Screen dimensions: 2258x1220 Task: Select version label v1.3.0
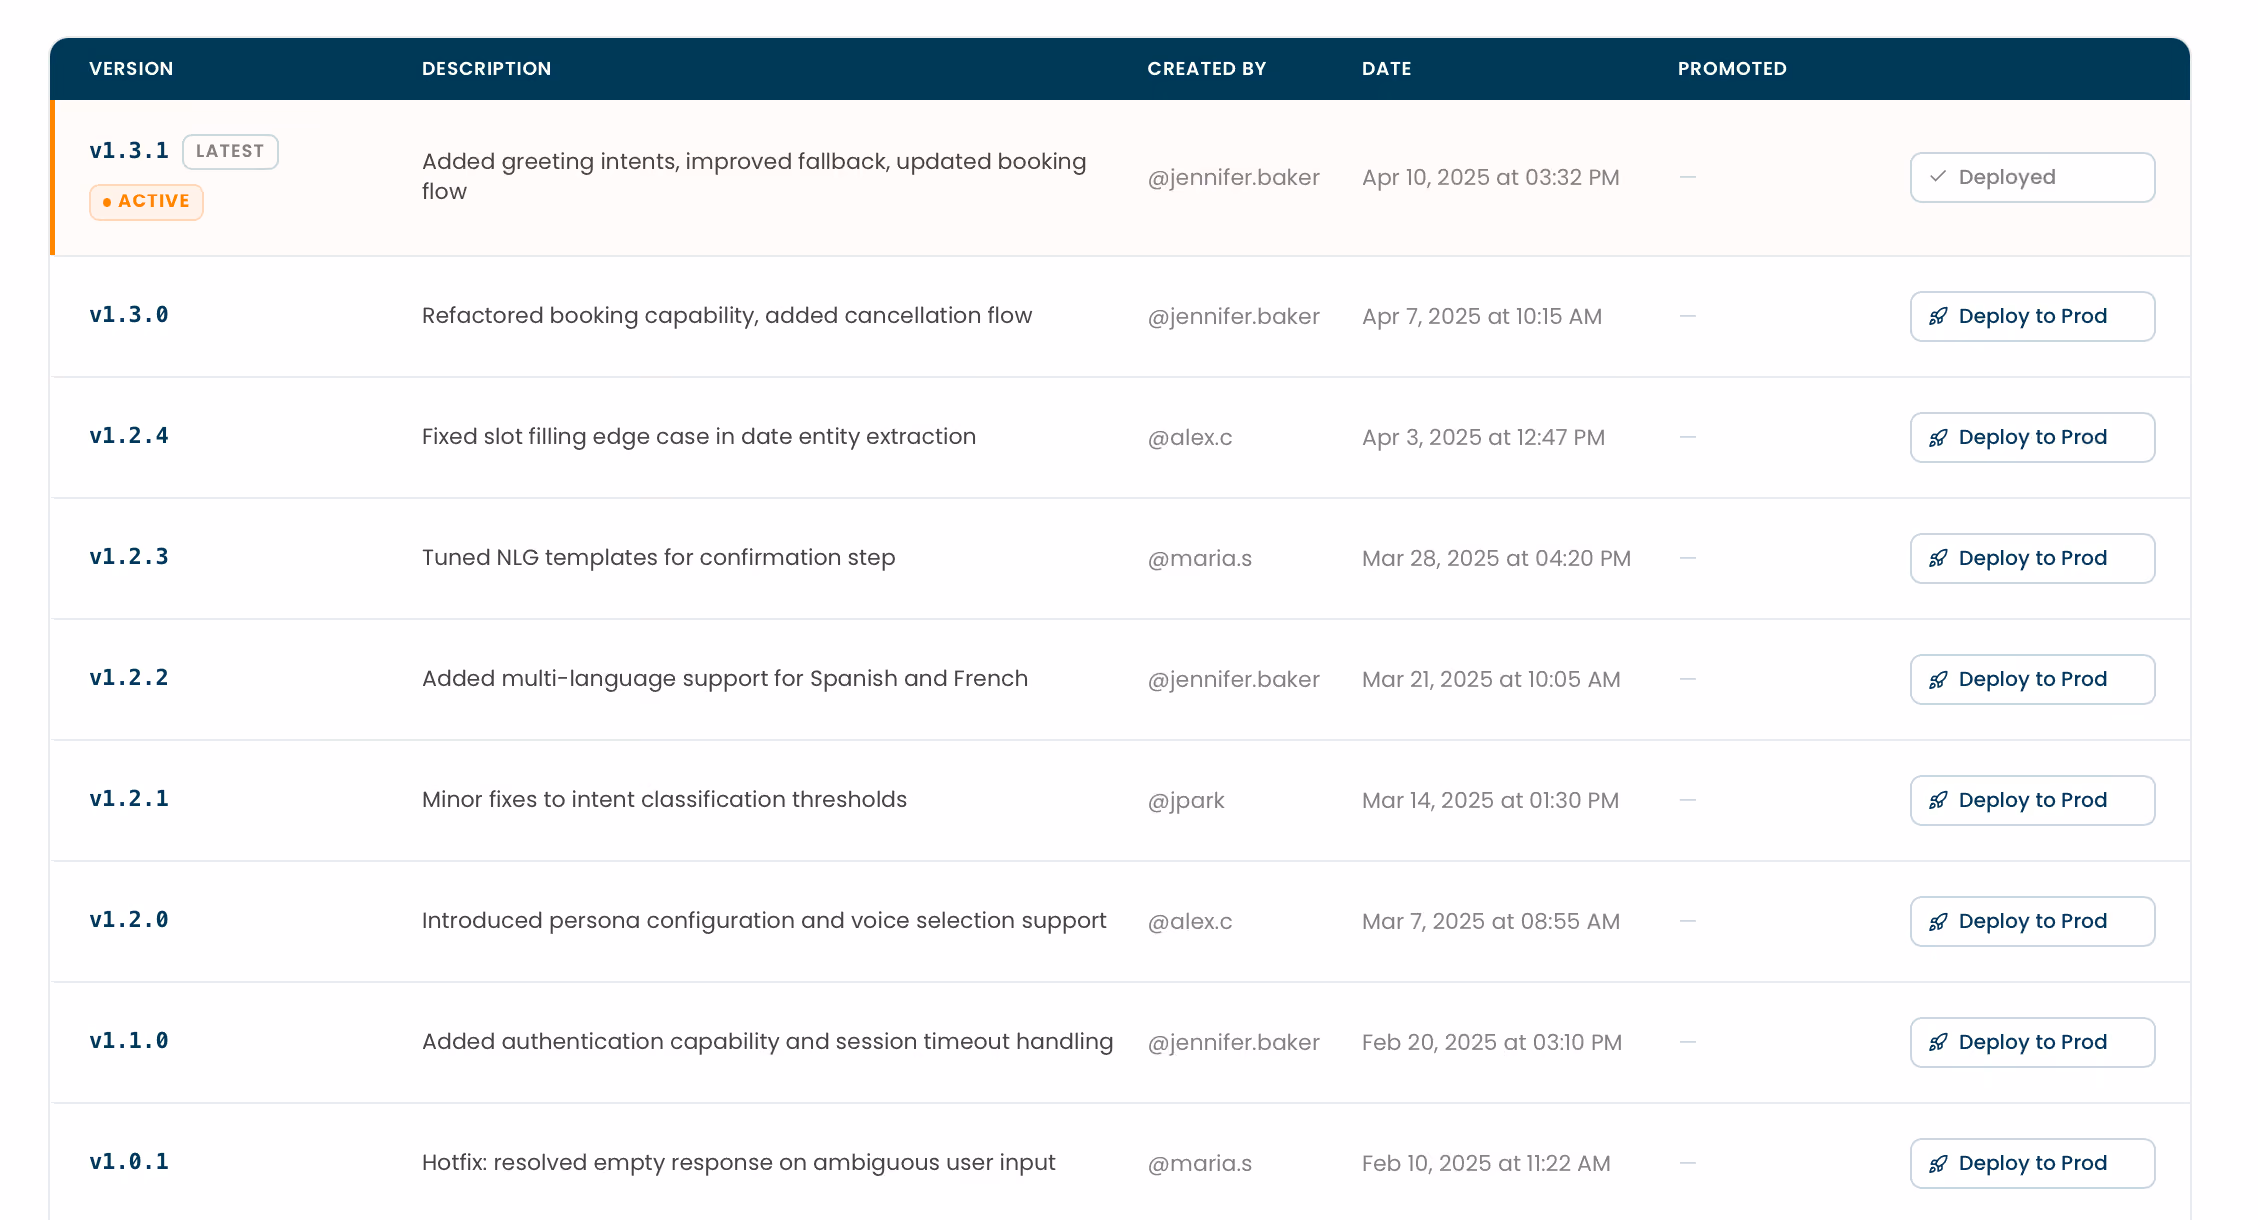click(129, 315)
